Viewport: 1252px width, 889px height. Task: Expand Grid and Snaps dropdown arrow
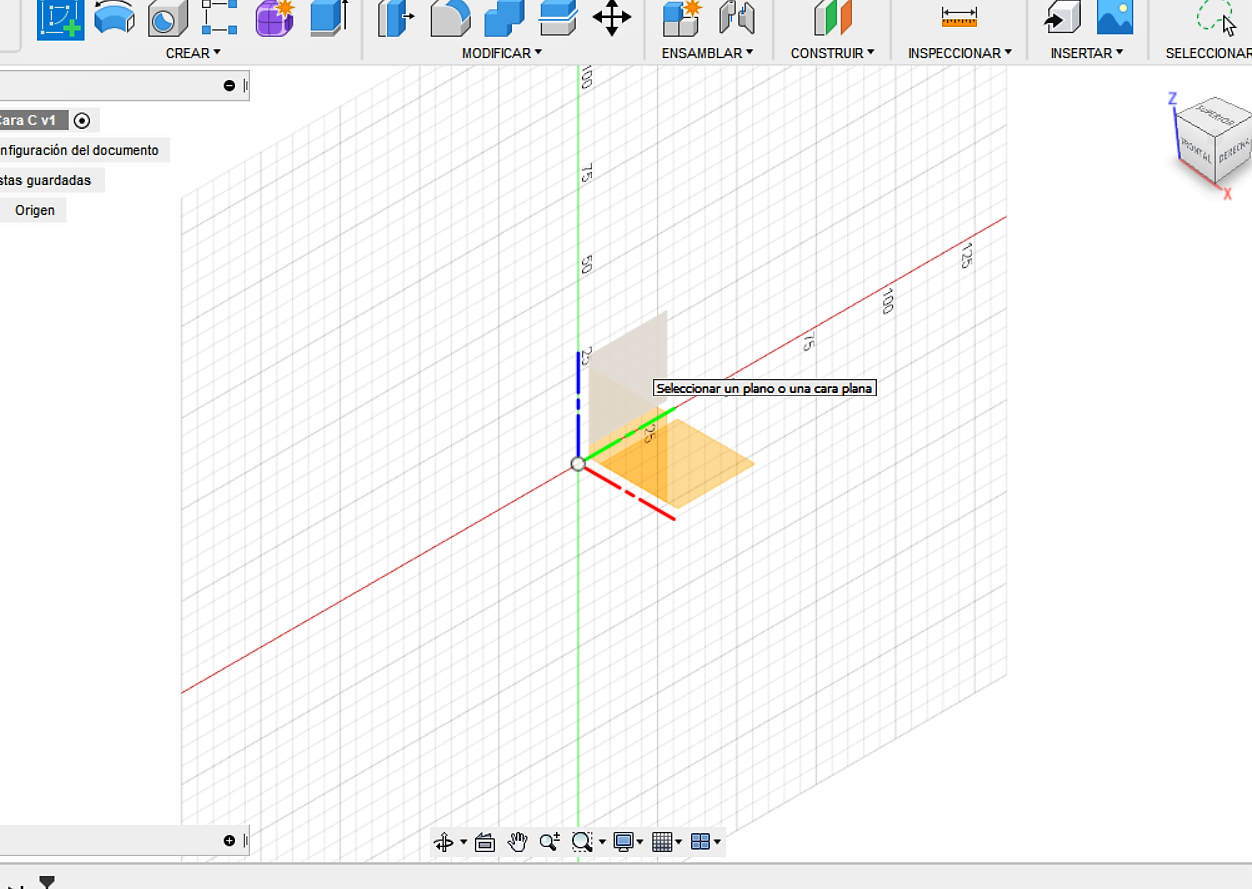coord(678,843)
